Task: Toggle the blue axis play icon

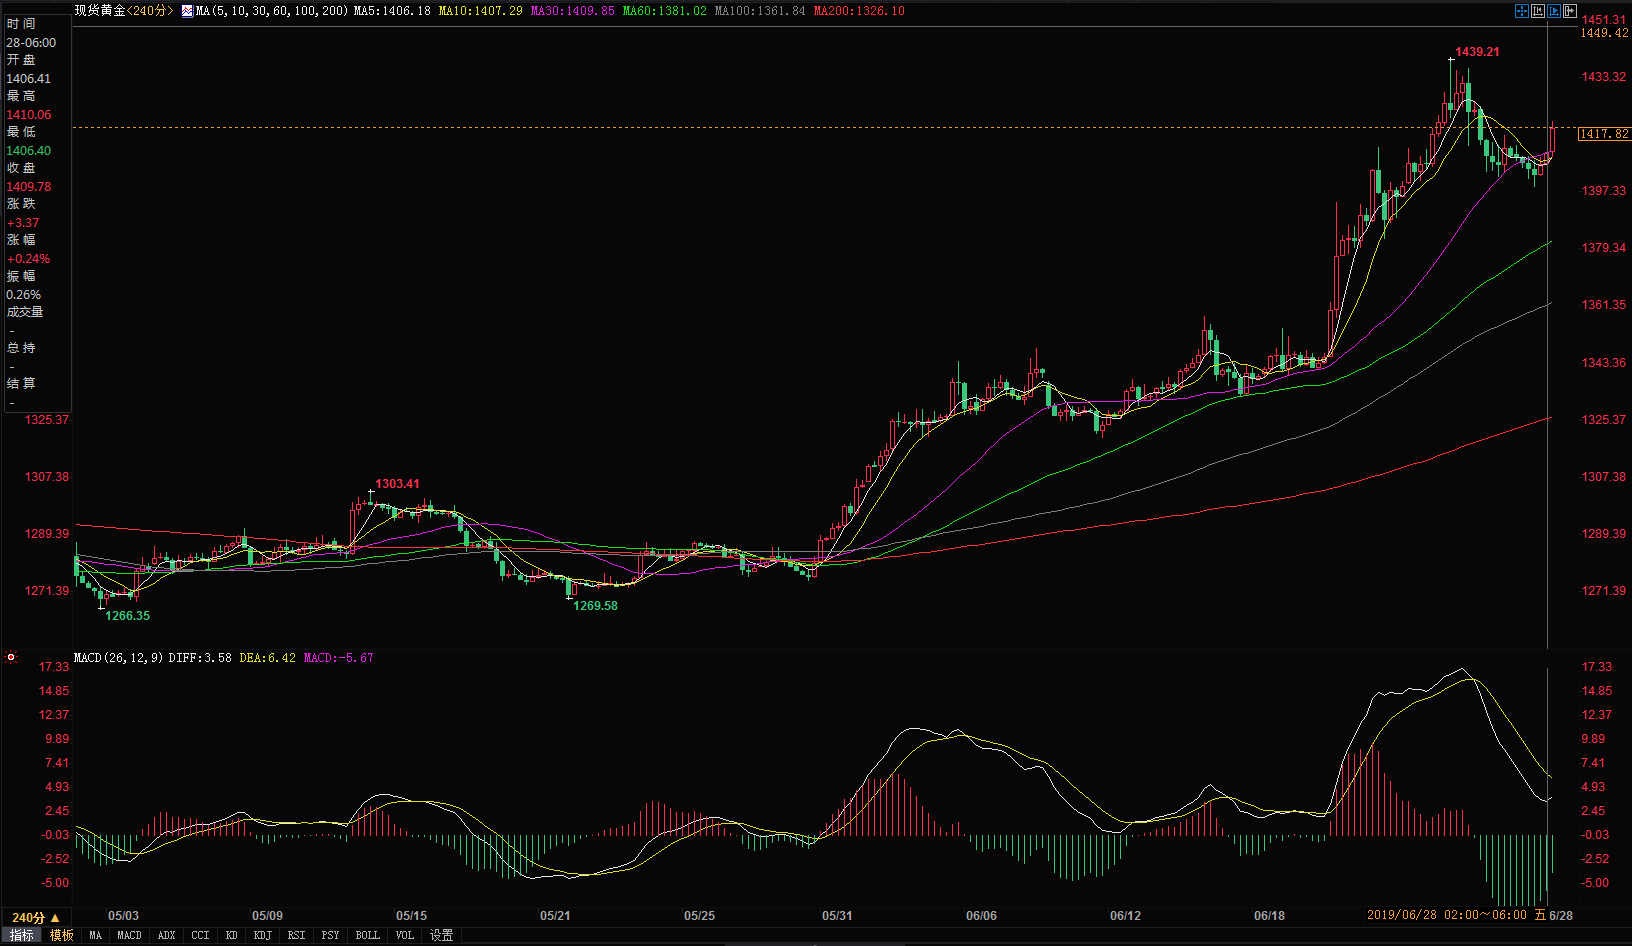Action: pyautogui.click(x=1554, y=11)
